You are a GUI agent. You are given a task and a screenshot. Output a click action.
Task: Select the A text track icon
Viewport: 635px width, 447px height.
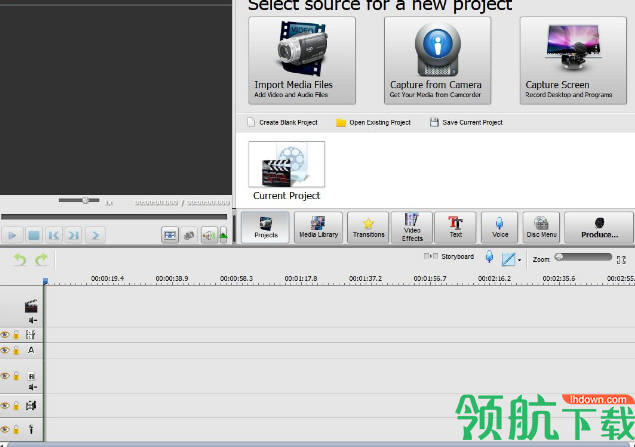(x=31, y=350)
